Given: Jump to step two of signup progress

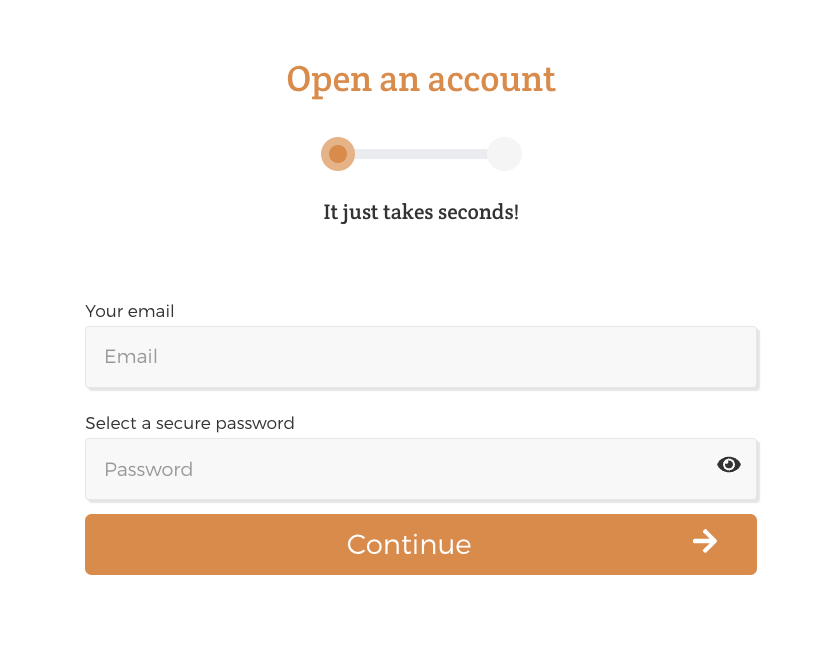Looking at the screenshot, I should point(504,154).
